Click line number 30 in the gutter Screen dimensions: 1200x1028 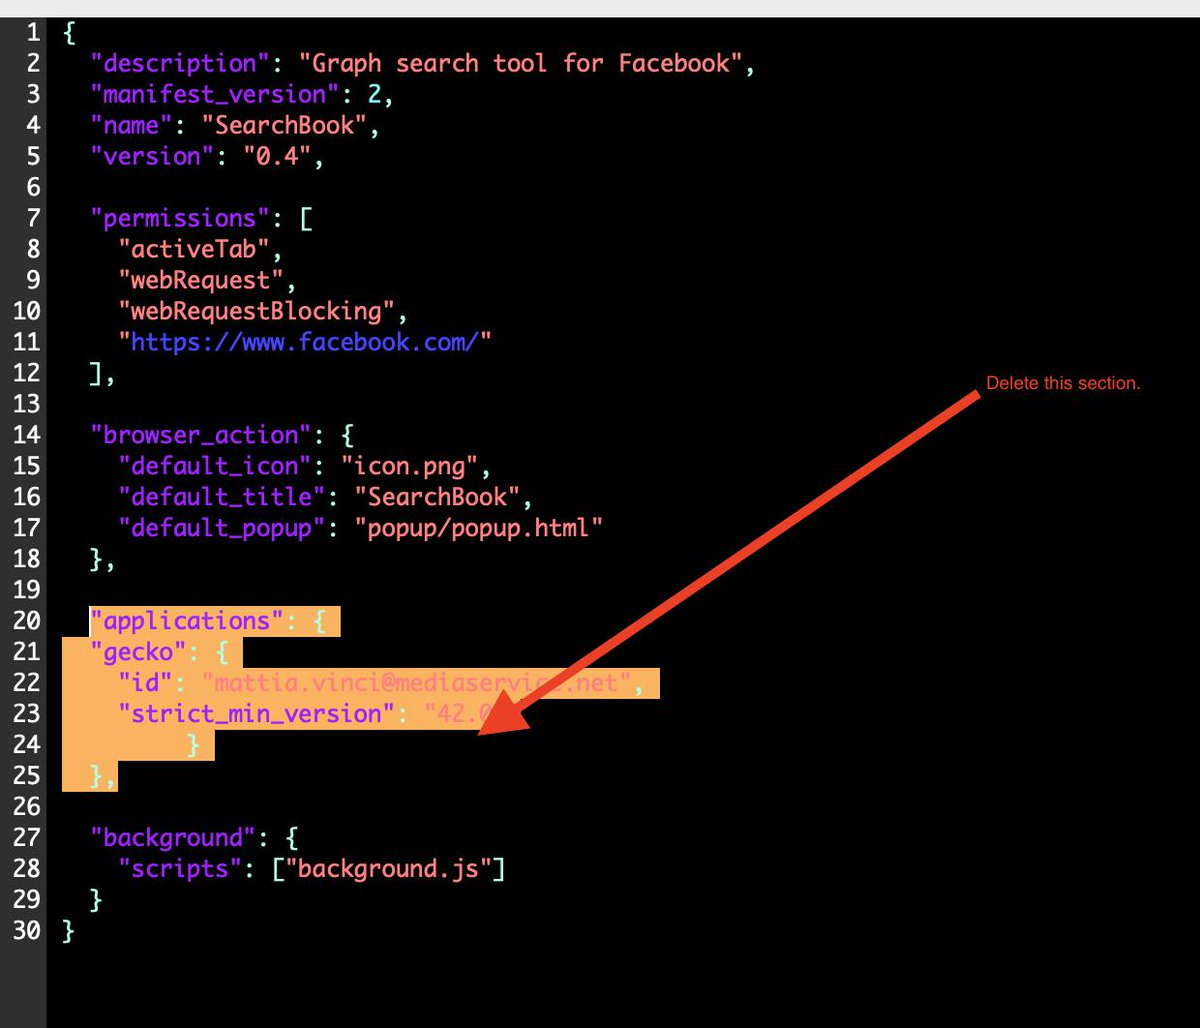pyautogui.click(x=27, y=931)
